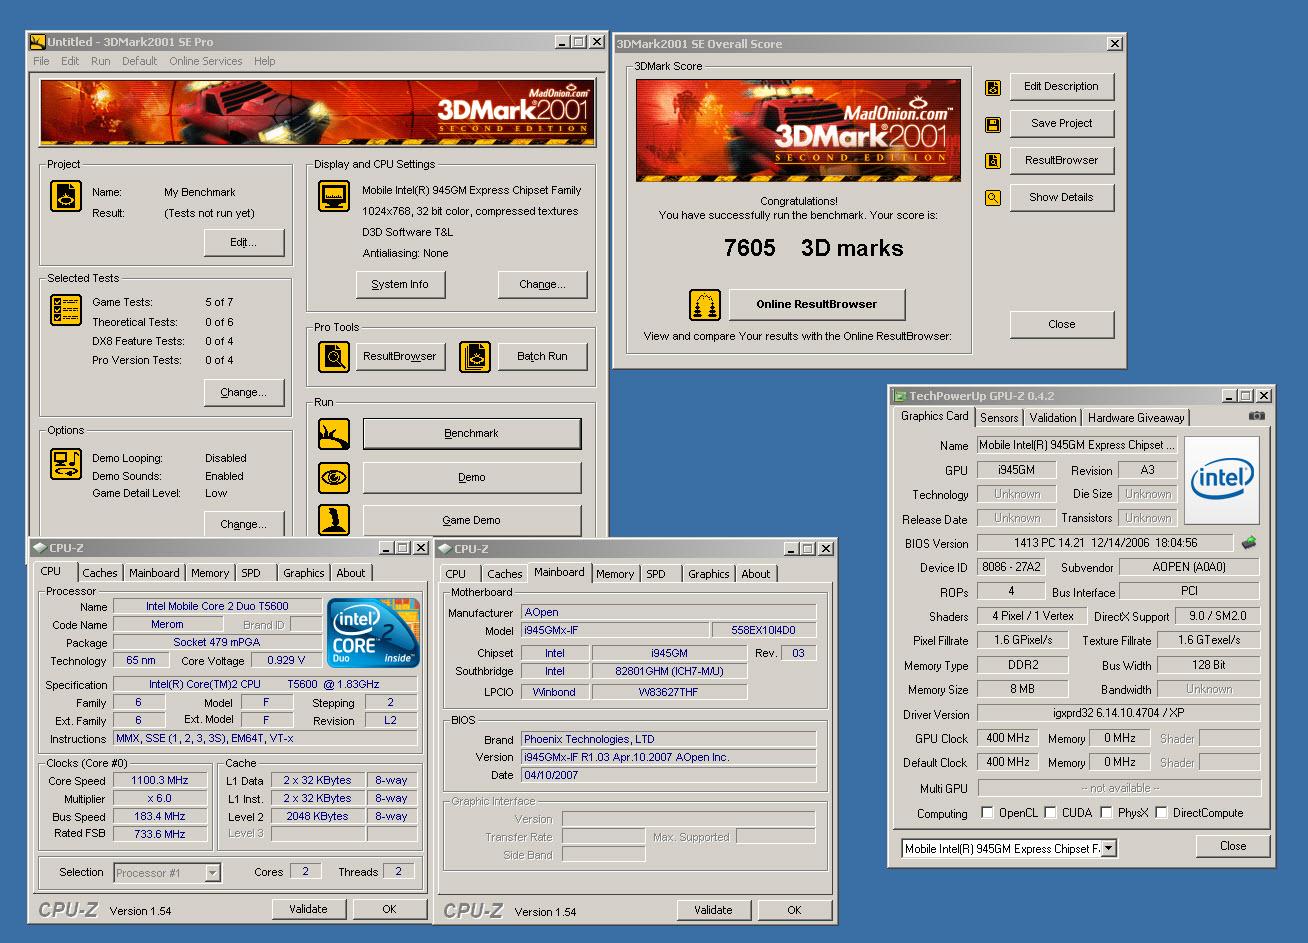Viewport: 1308px width, 943px height.
Task: Open the Hardware Giveaway tab in GPU-Z
Action: tap(1136, 418)
